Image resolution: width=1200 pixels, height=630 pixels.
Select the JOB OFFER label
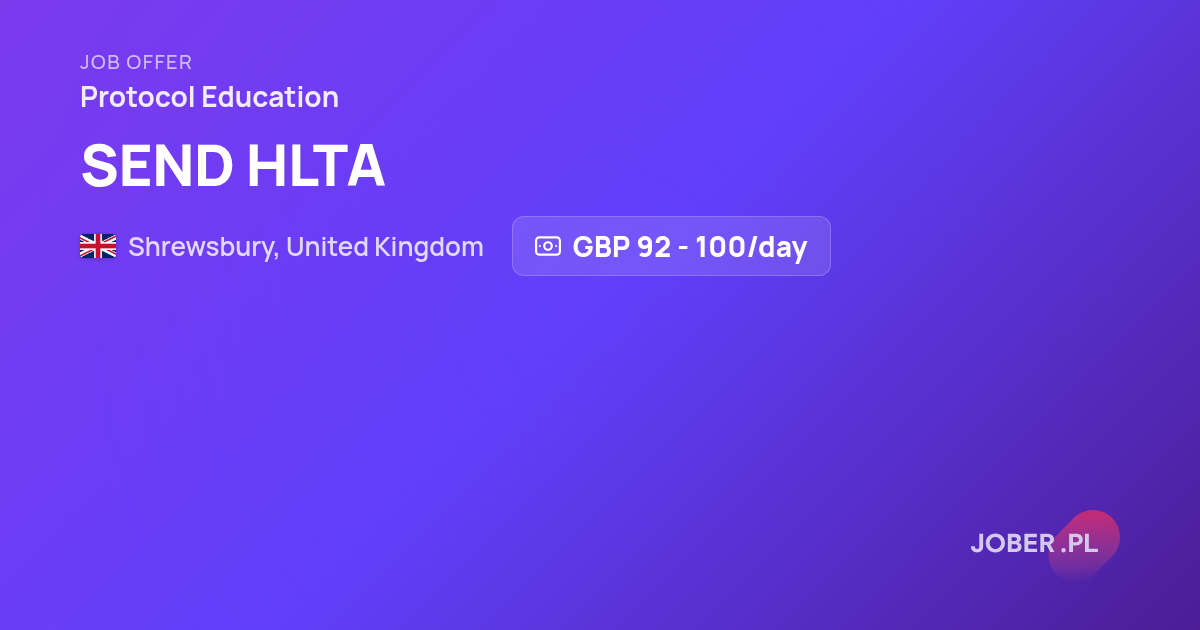click(x=136, y=62)
